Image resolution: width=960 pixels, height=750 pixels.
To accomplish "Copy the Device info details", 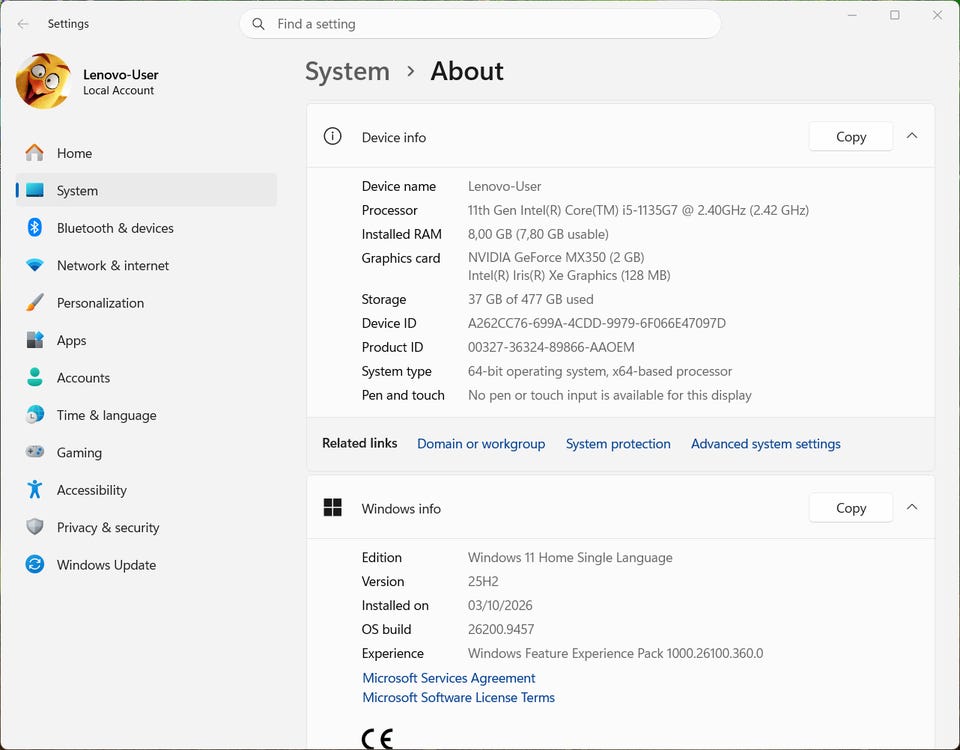I will pyautogui.click(x=850, y=137).
